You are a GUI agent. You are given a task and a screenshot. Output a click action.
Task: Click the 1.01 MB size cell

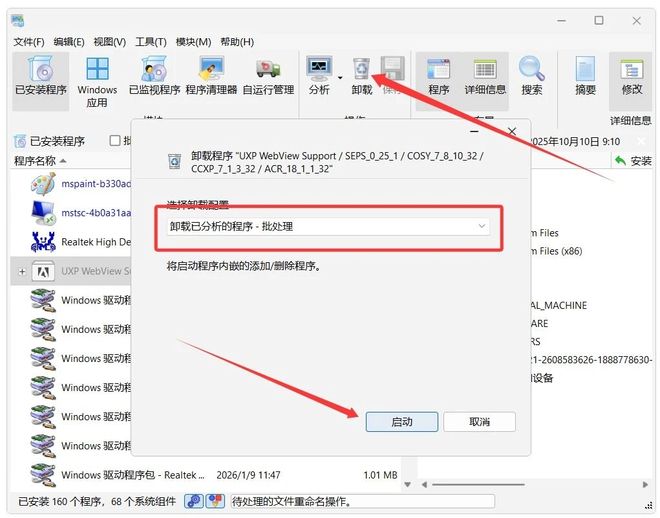pyautogui.click(x=380, y=475)
